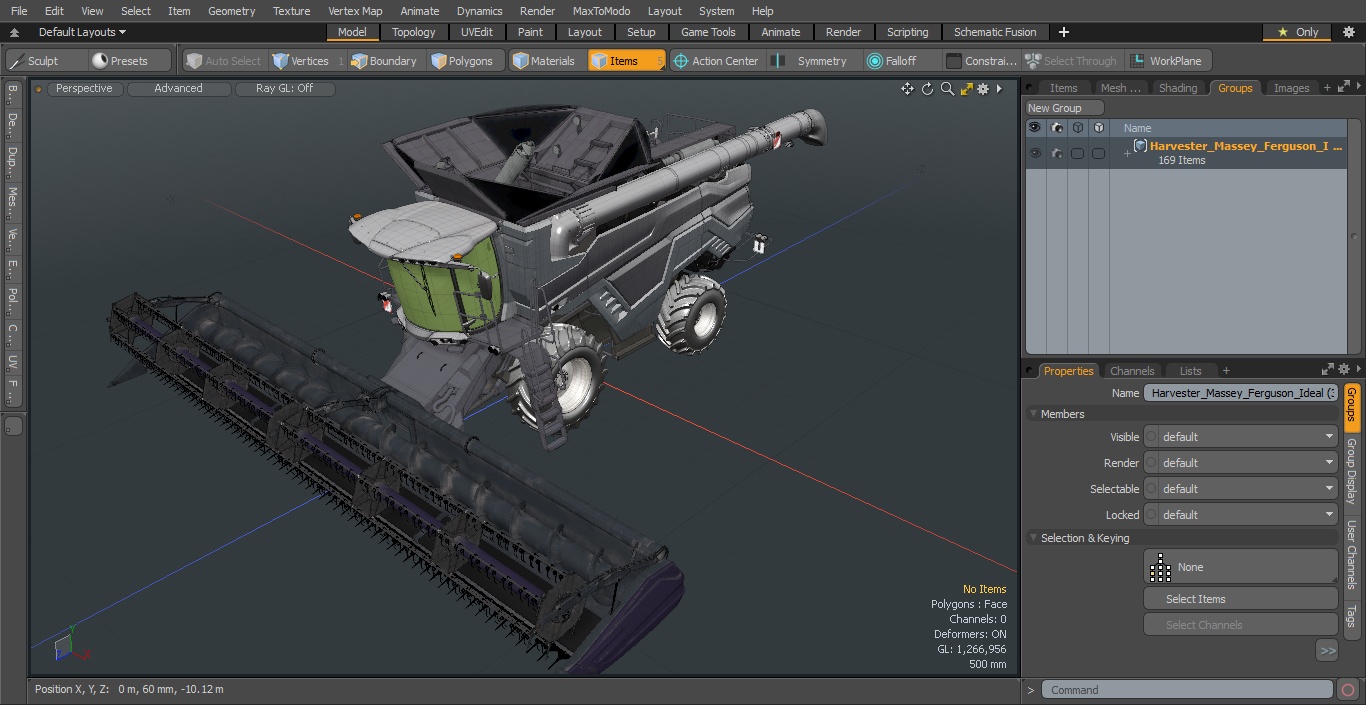Open the Render members dropdown
The height and width of the screenshot is (705, 1366).
tap(1241, 463)
